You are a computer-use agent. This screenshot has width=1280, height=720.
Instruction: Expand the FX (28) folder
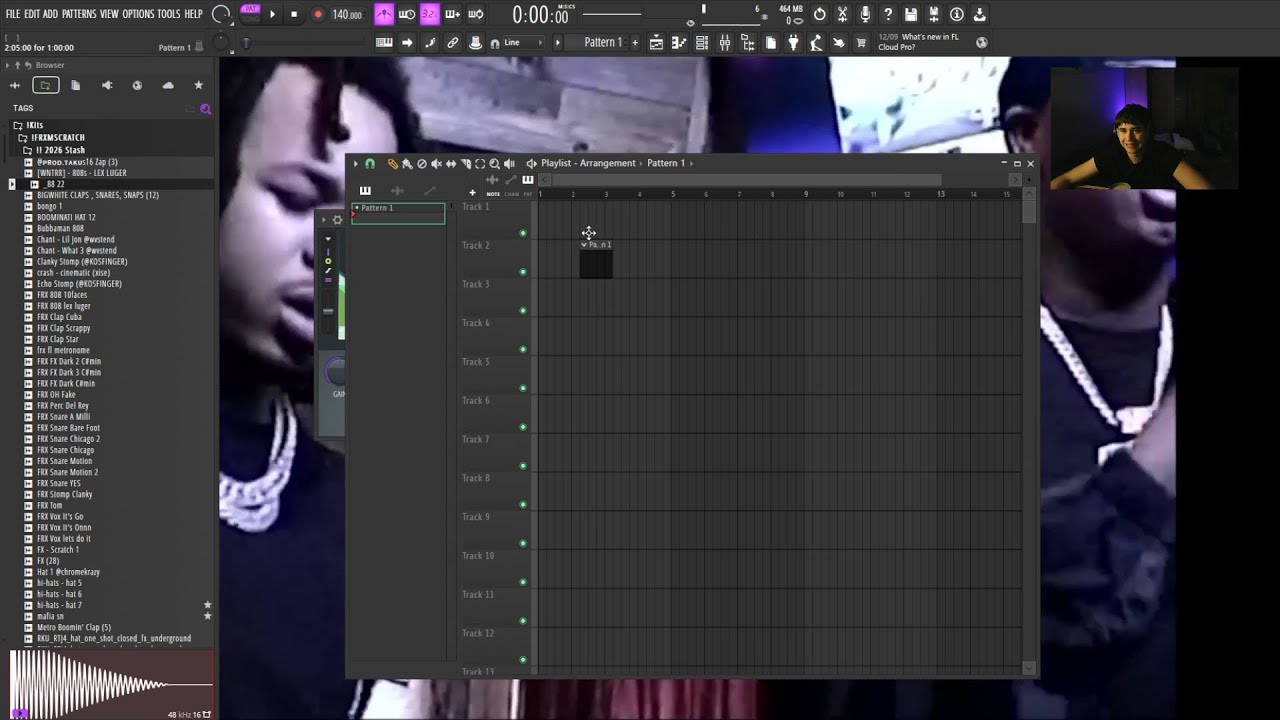(47, 561)
